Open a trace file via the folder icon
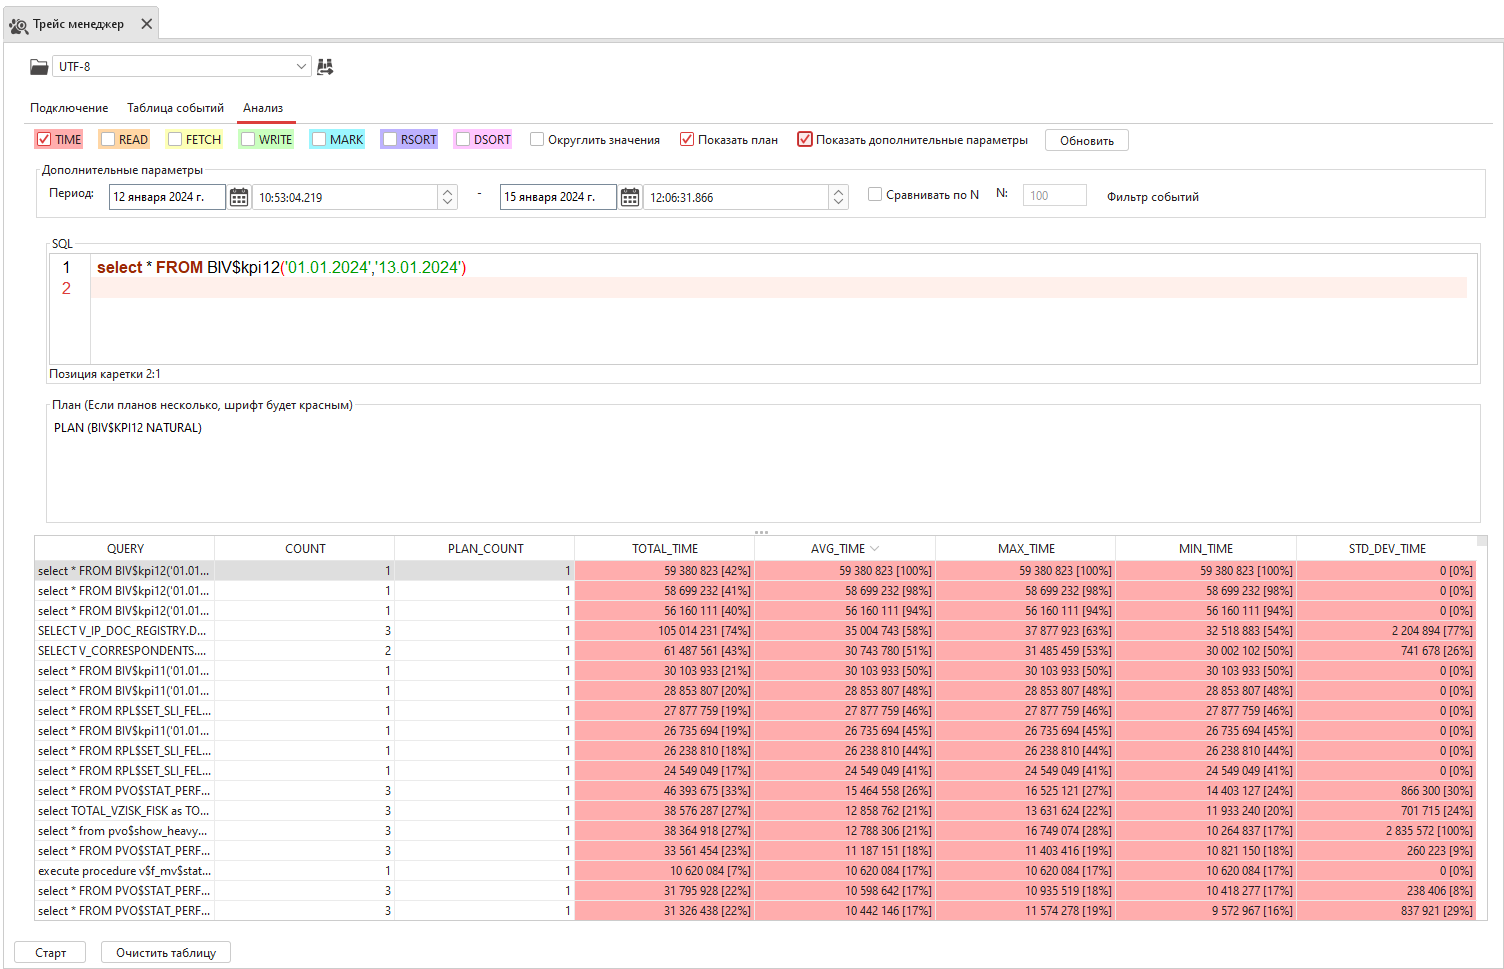This screenshot has width=1504, height=969. tap(38, 66)
